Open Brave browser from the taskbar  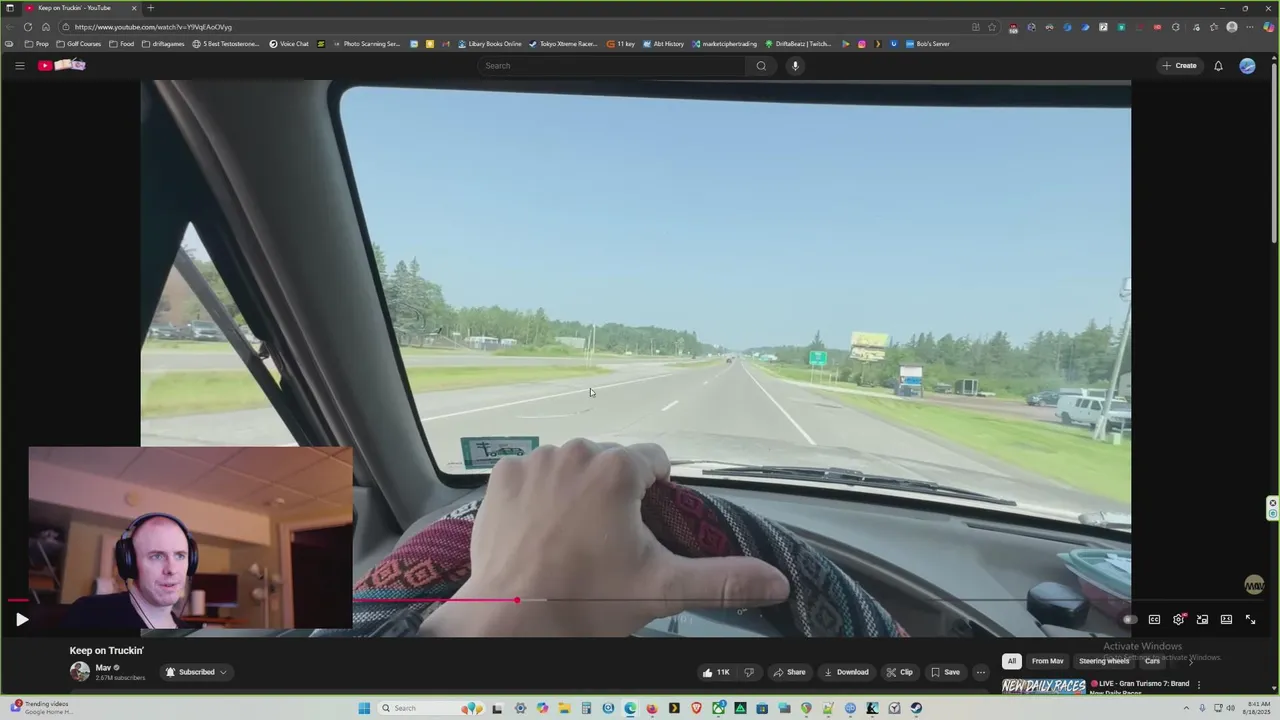696,708
